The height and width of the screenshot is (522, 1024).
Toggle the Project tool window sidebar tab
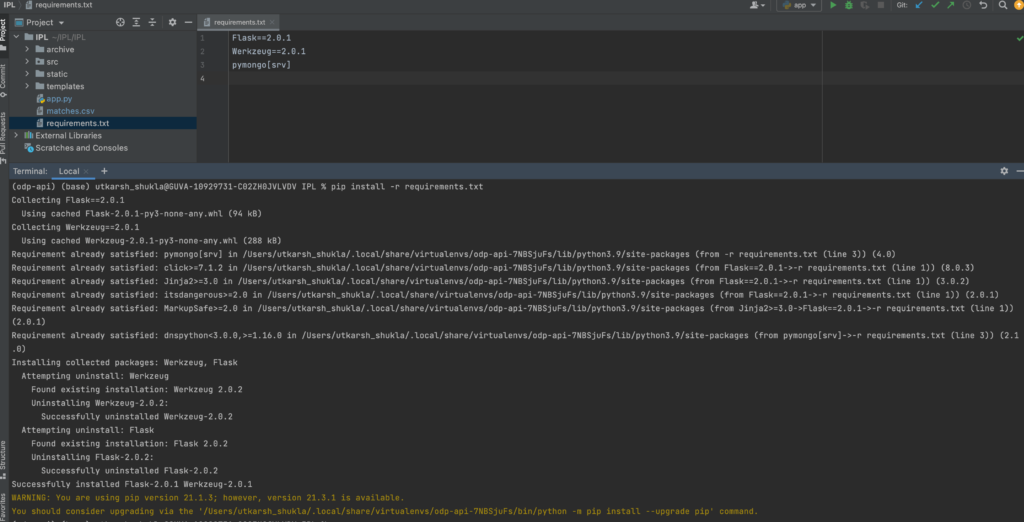(4, 28)
